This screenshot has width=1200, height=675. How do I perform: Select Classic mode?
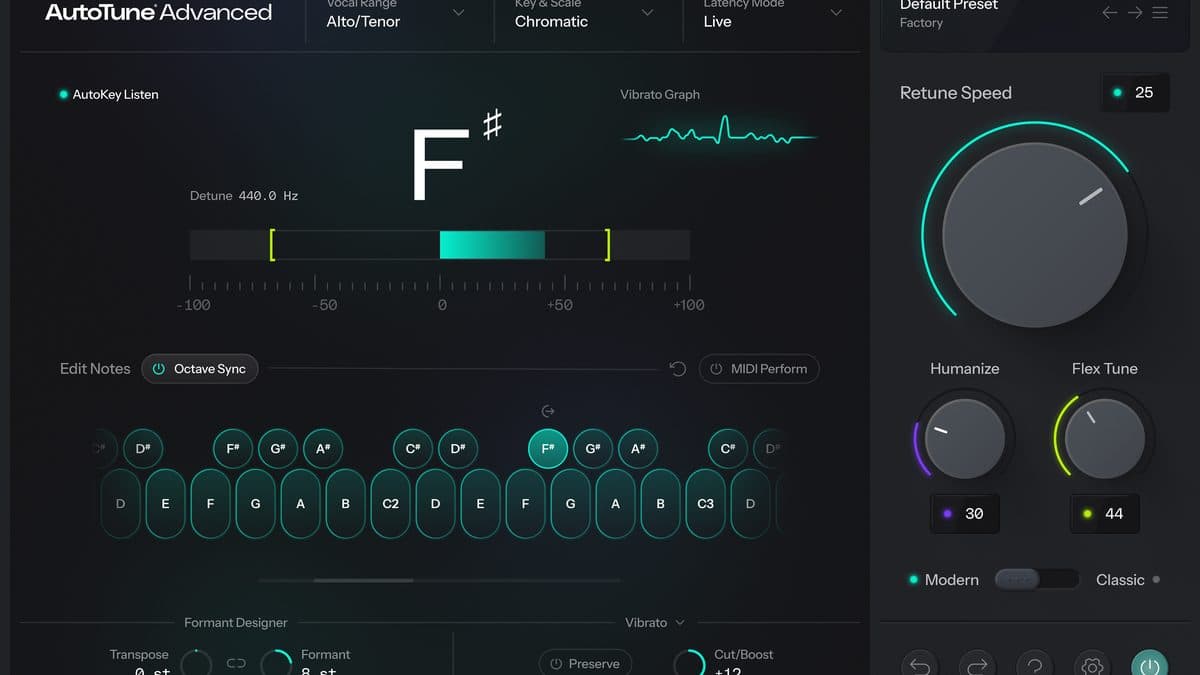pyautogui.click(x=1128, y=580)
